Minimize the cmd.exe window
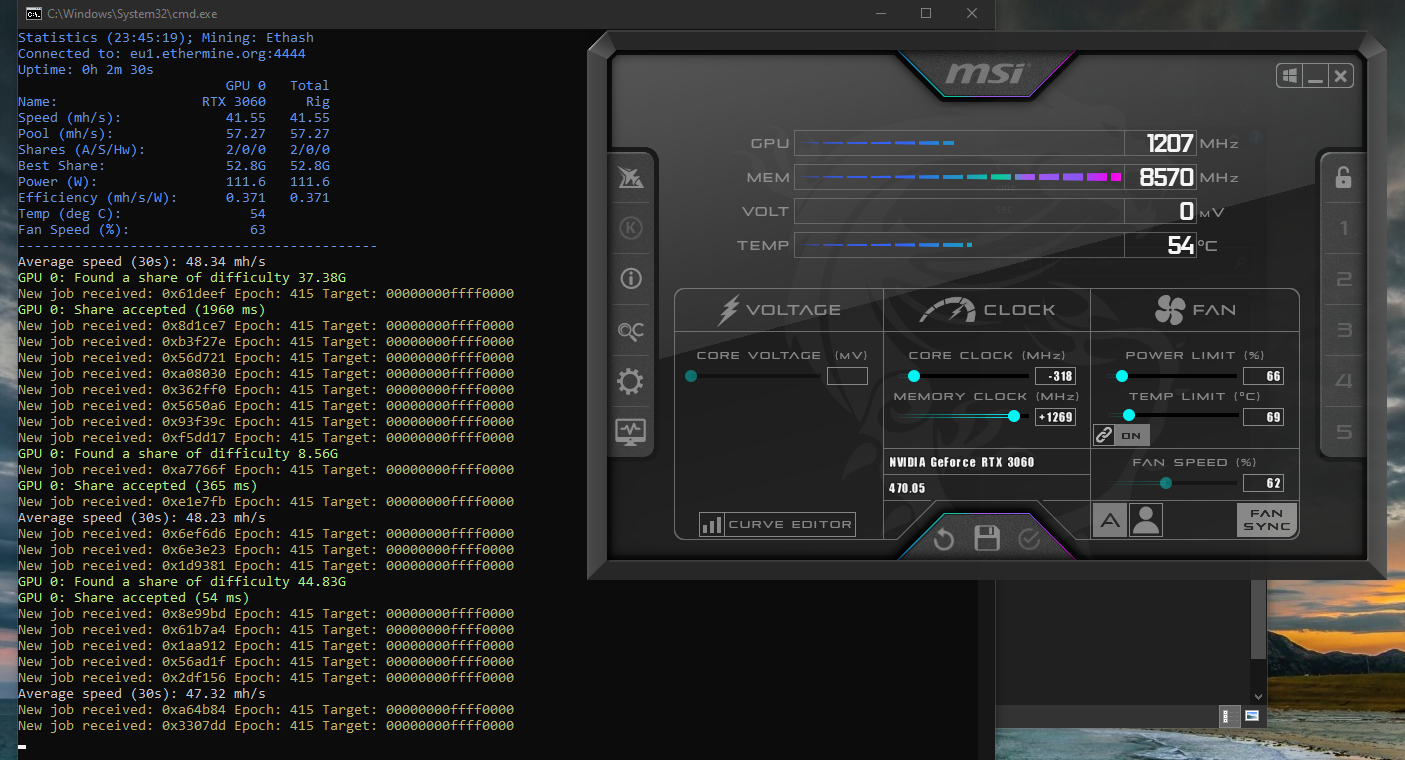Viewport: 1405px width, 760px height. [880, 13]
